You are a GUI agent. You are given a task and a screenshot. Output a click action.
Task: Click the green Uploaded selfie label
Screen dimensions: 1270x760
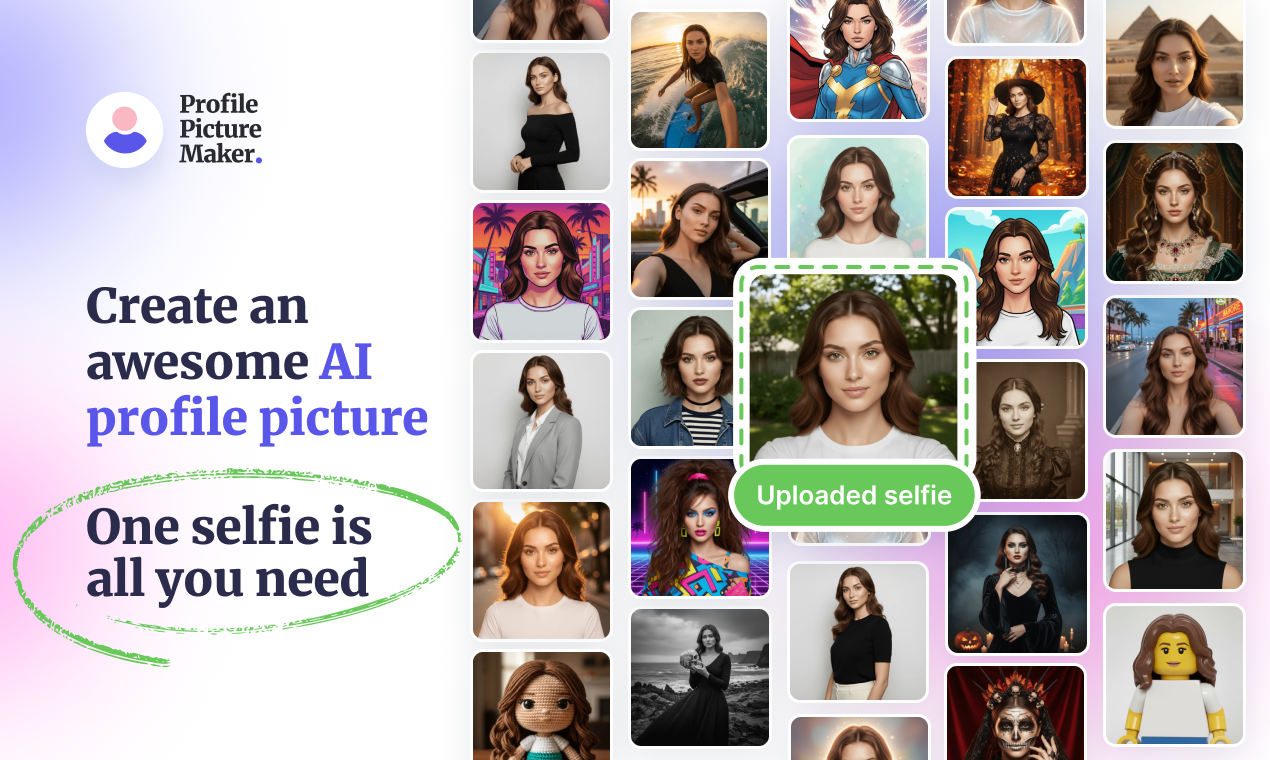pos(854,496)
